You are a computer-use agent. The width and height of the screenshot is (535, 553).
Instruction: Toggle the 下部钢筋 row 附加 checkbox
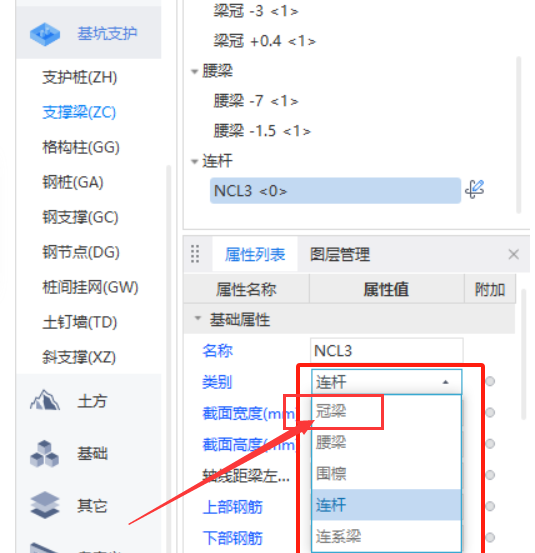(490, 537)
